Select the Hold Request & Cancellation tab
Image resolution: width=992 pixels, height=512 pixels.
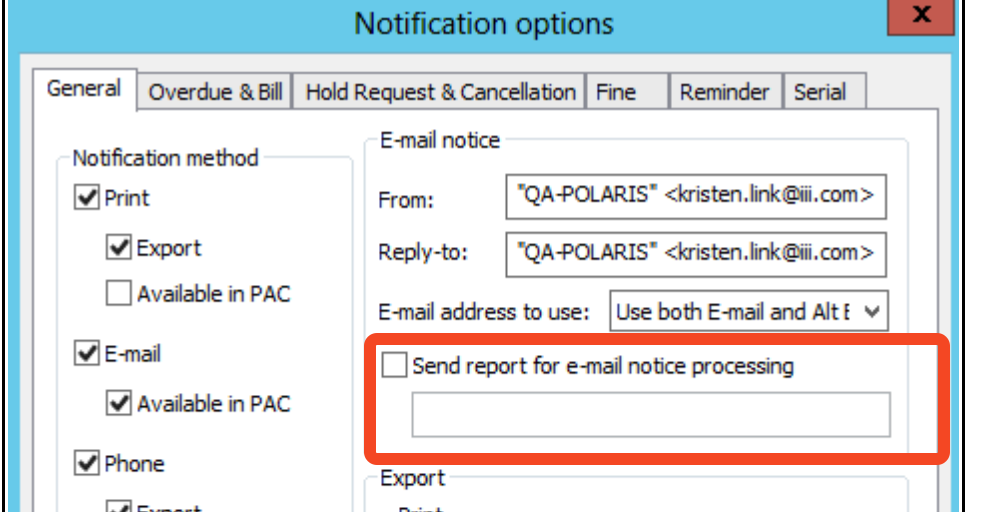click(x=440, y=93)
